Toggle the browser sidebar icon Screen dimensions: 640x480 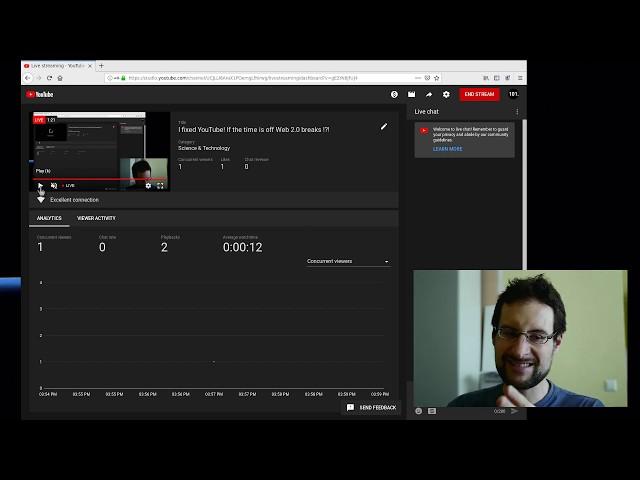(497, 78)
